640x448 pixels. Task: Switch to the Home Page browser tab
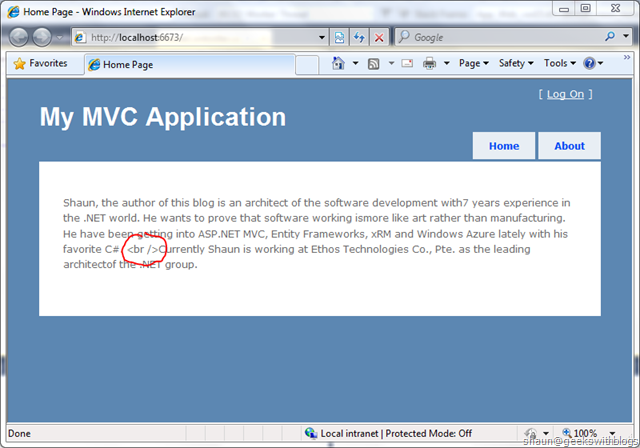click(x=128, y=64)
